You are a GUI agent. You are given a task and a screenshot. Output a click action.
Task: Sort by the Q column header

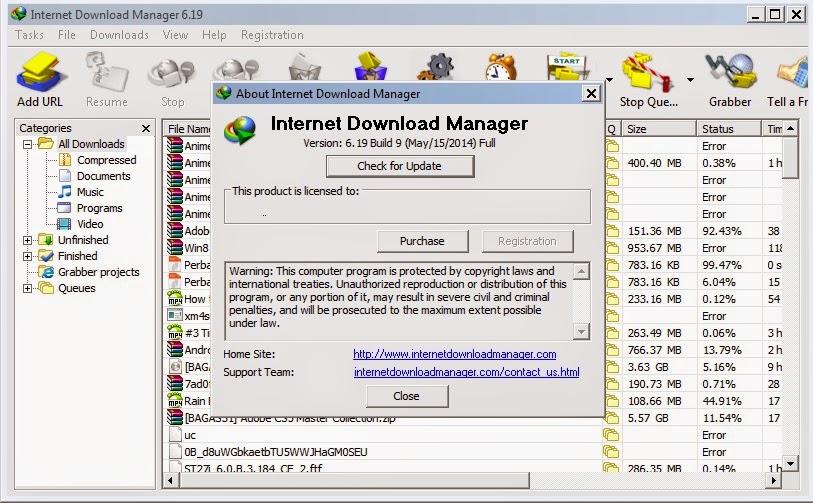coord(613,129)
